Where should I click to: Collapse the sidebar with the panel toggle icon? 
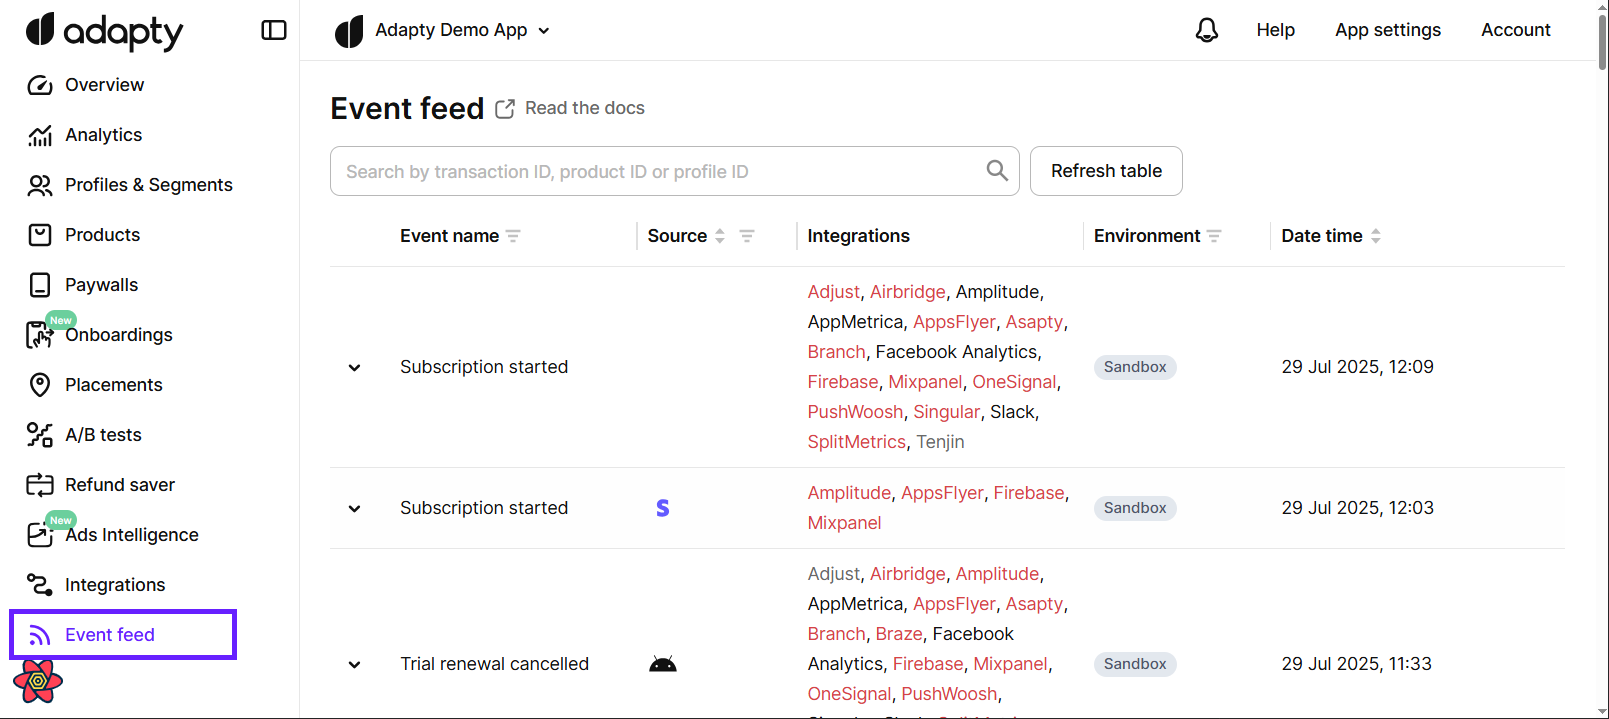273,30
